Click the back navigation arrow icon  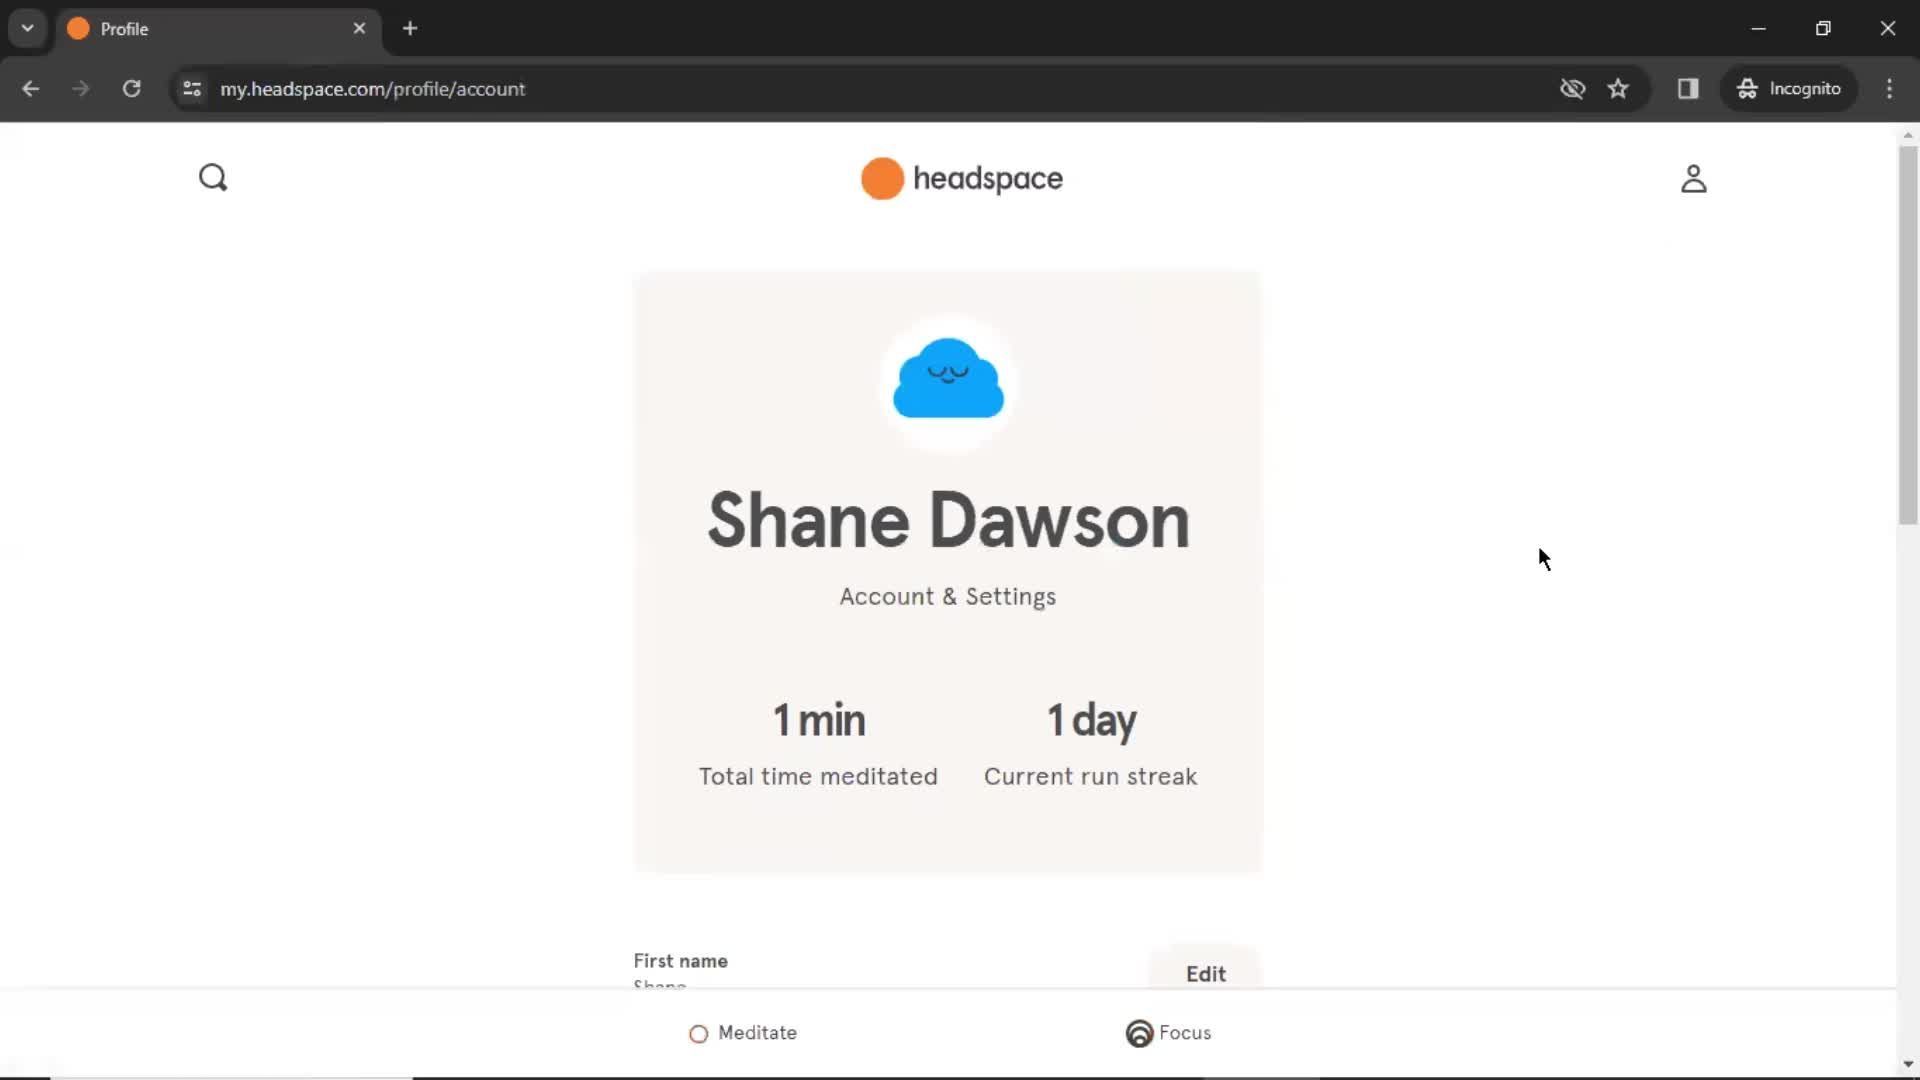32,88
